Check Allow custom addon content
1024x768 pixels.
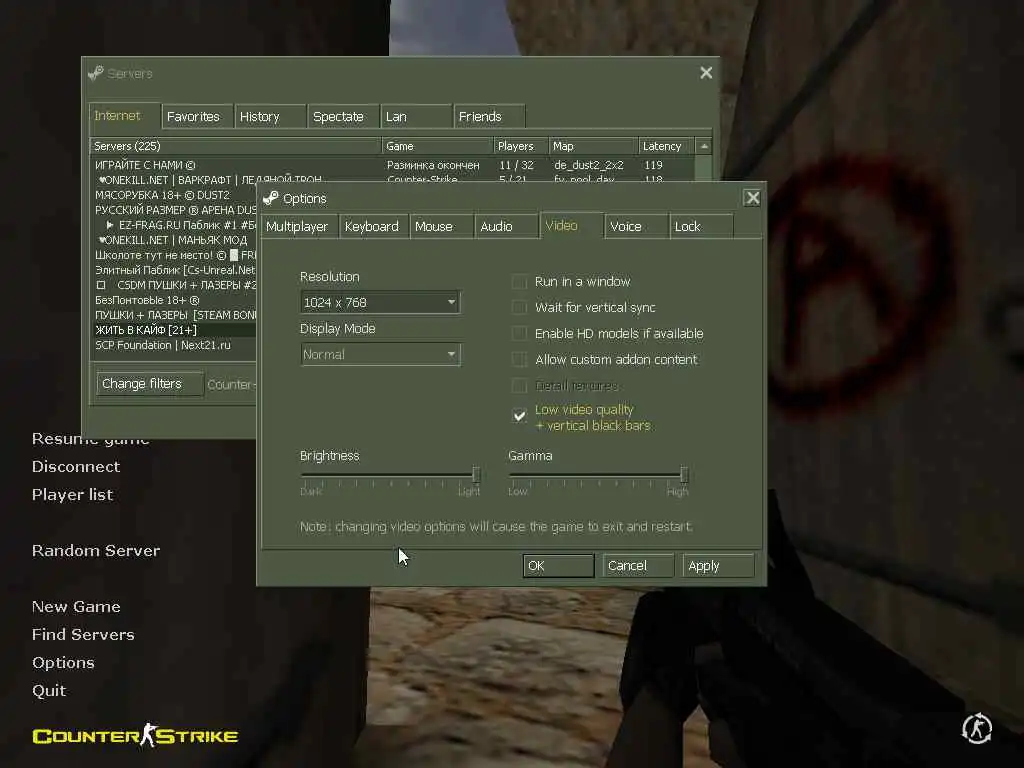point(519,360)
